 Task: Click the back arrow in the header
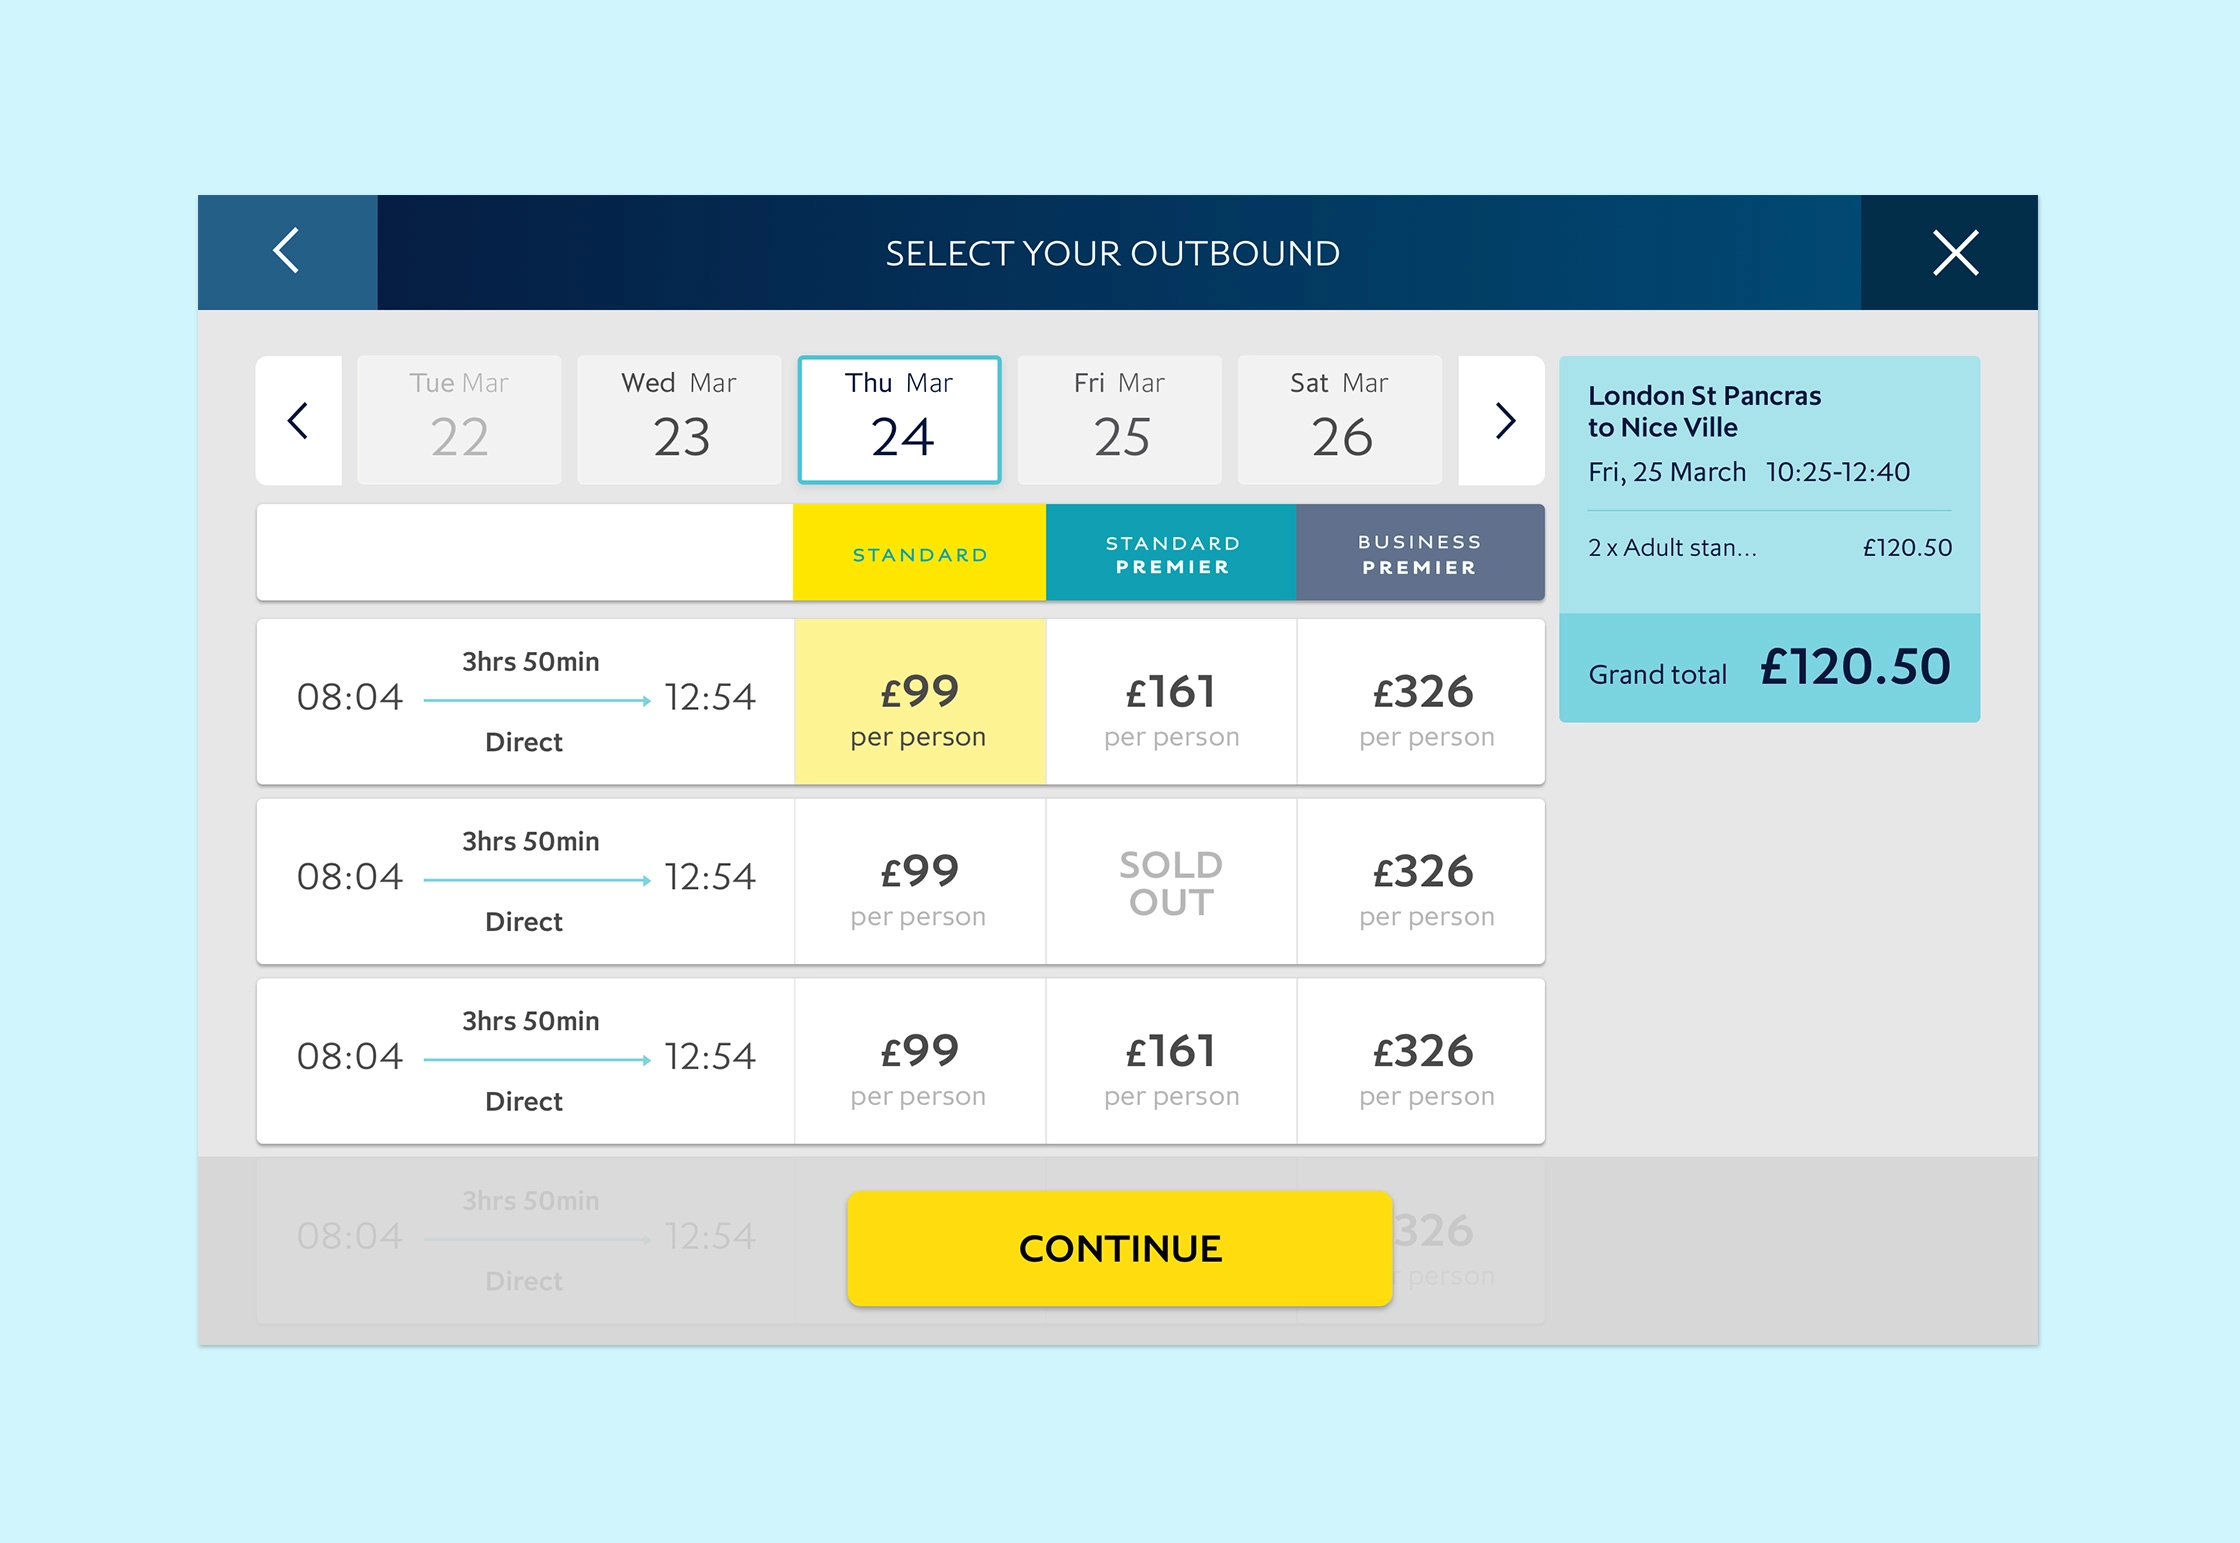click(x=287, y=251)
